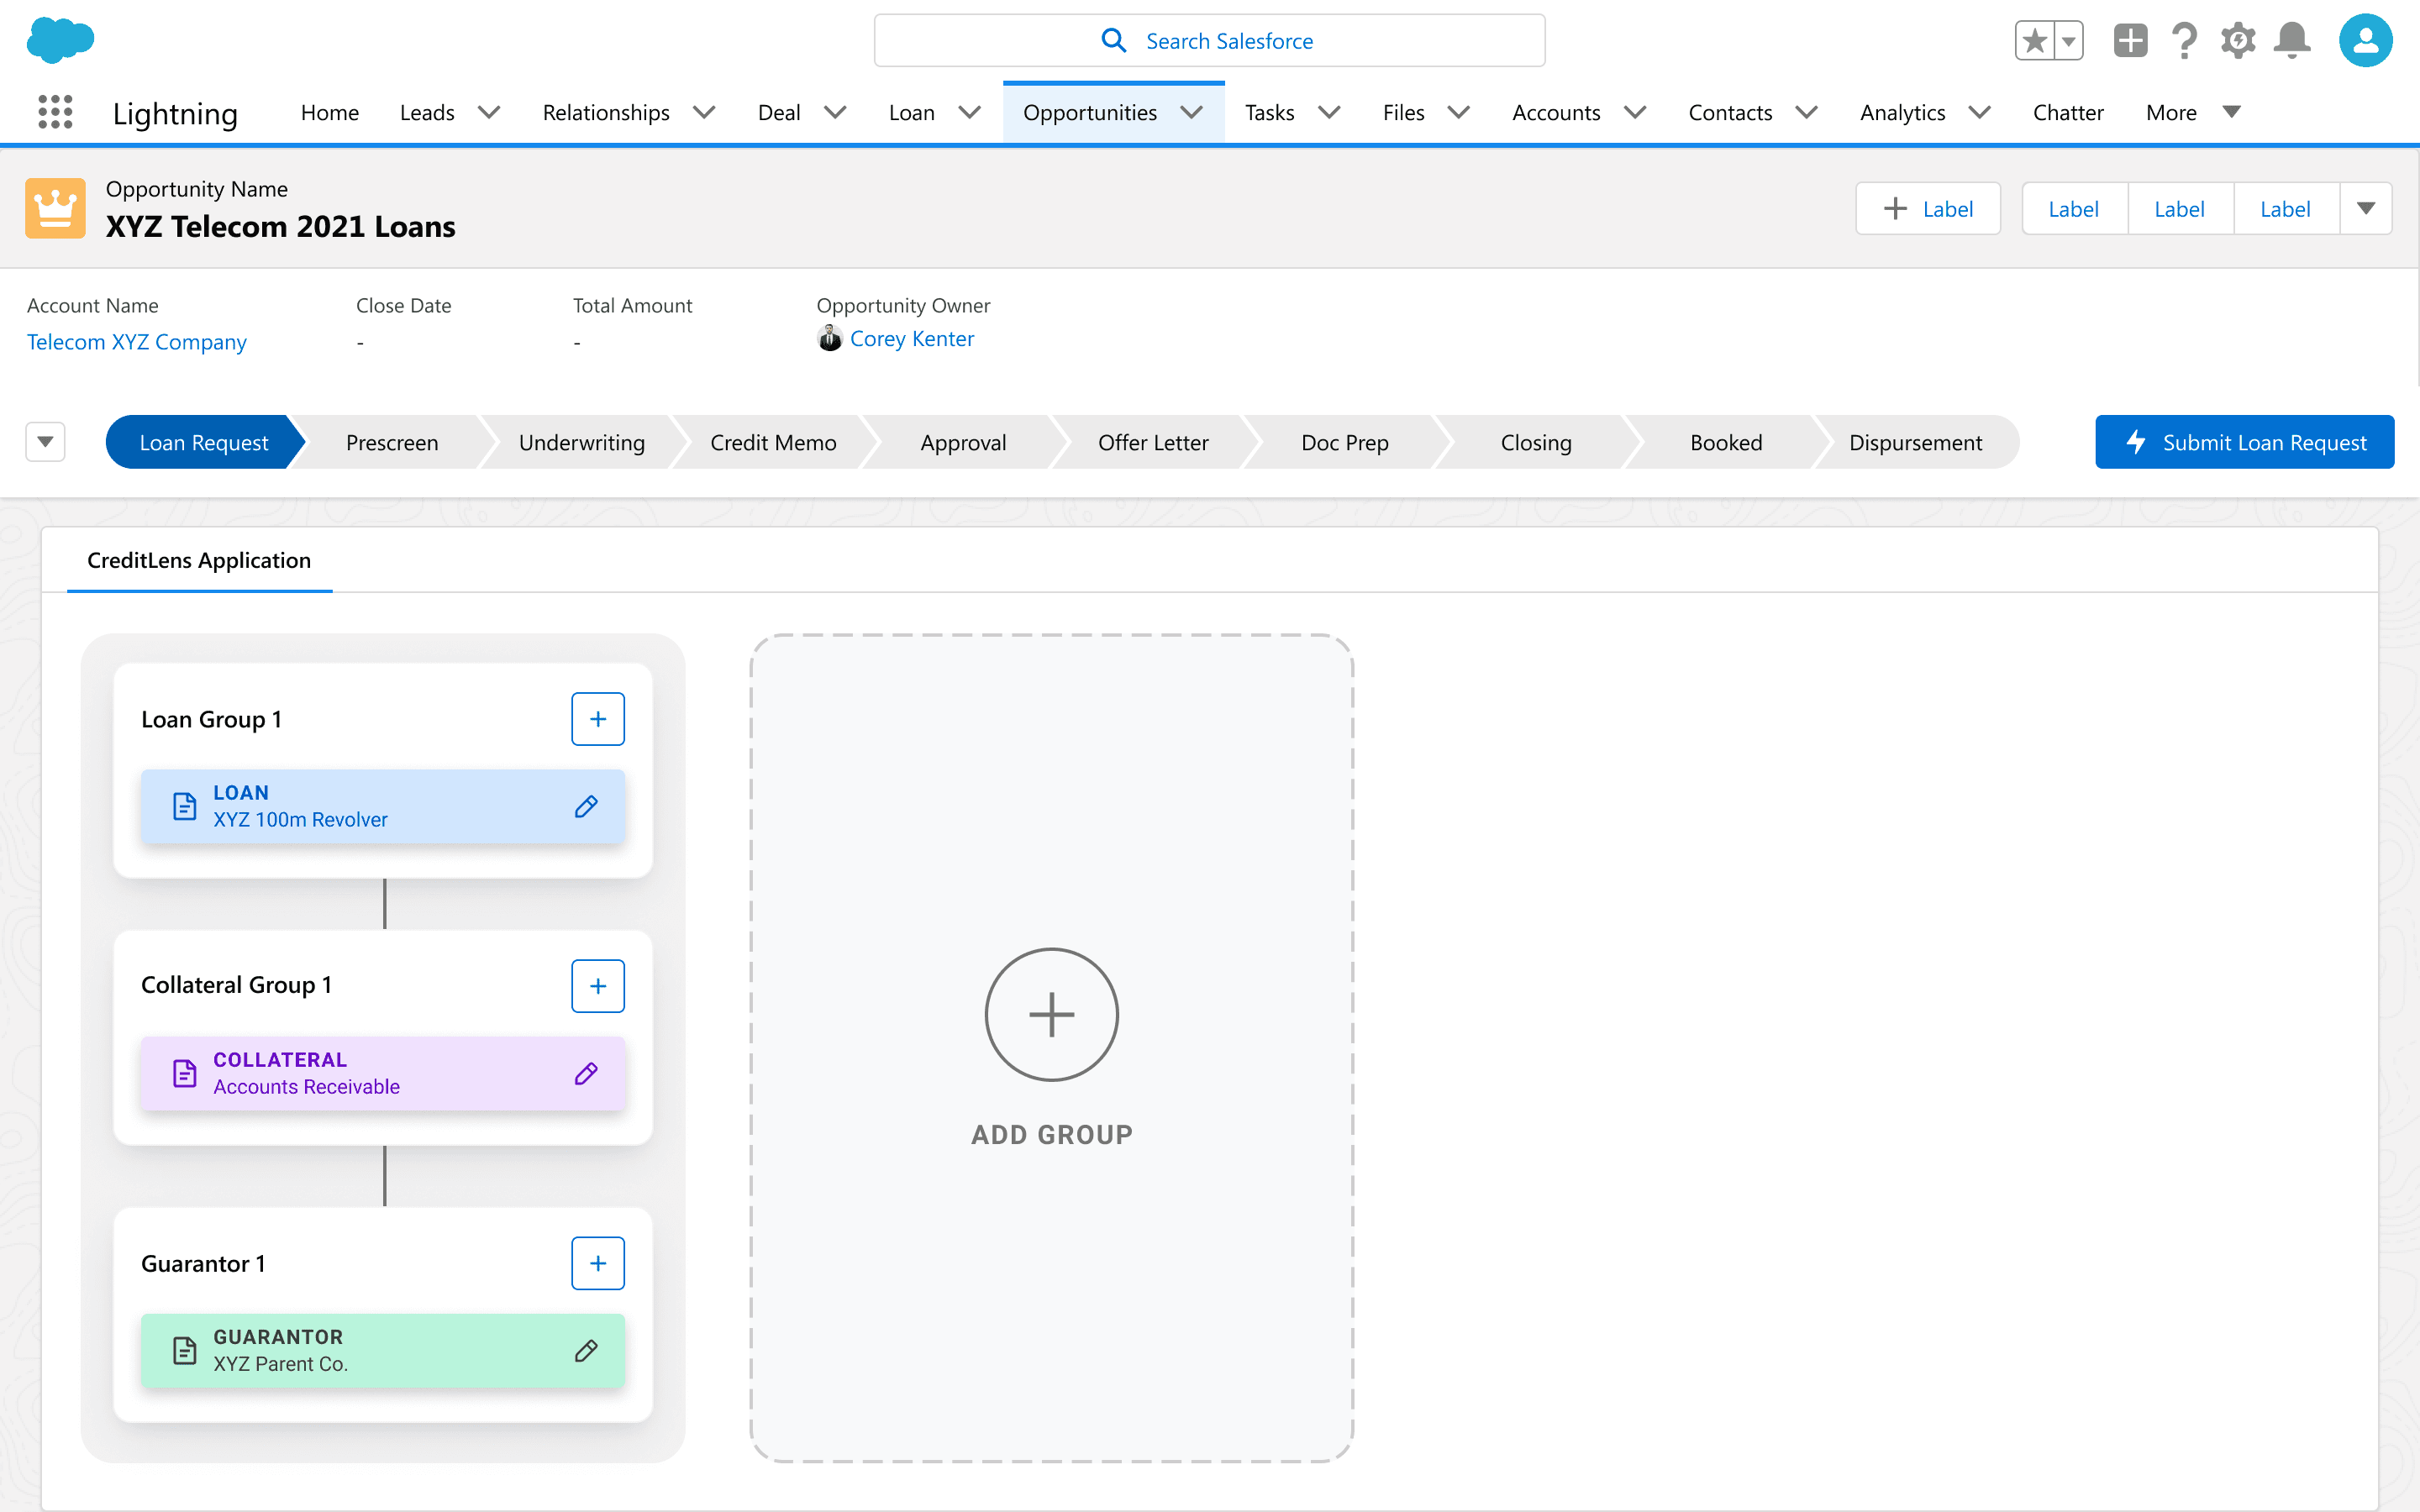Switch to the Accounts tab
This screenshot has height=1512, width=2420.
coord(1556,112)
